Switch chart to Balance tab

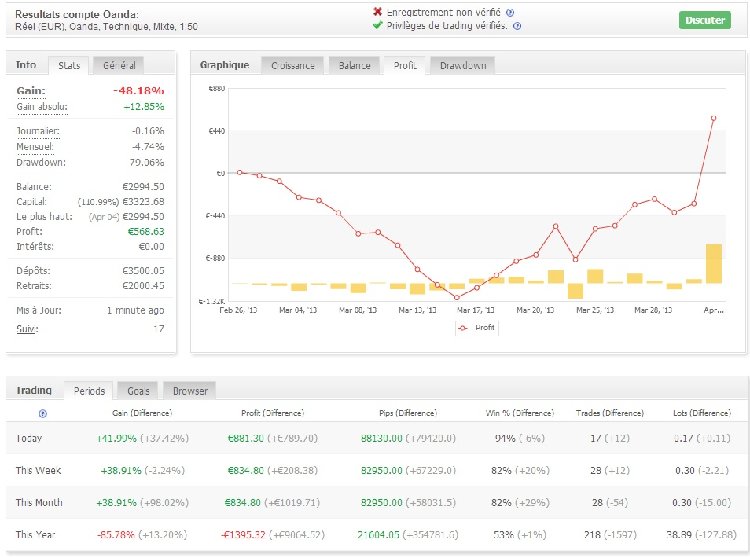(x=354, y=65)
